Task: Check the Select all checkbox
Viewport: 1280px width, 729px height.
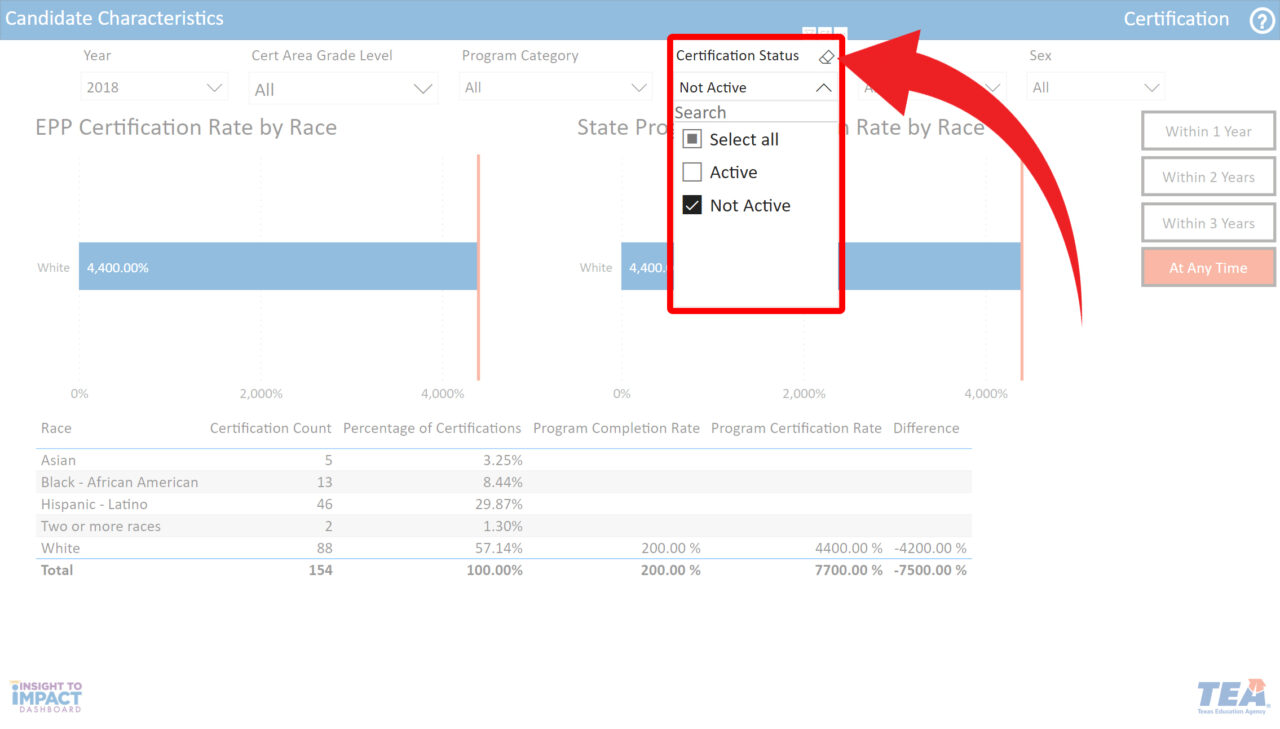Action: pos(692,140)
